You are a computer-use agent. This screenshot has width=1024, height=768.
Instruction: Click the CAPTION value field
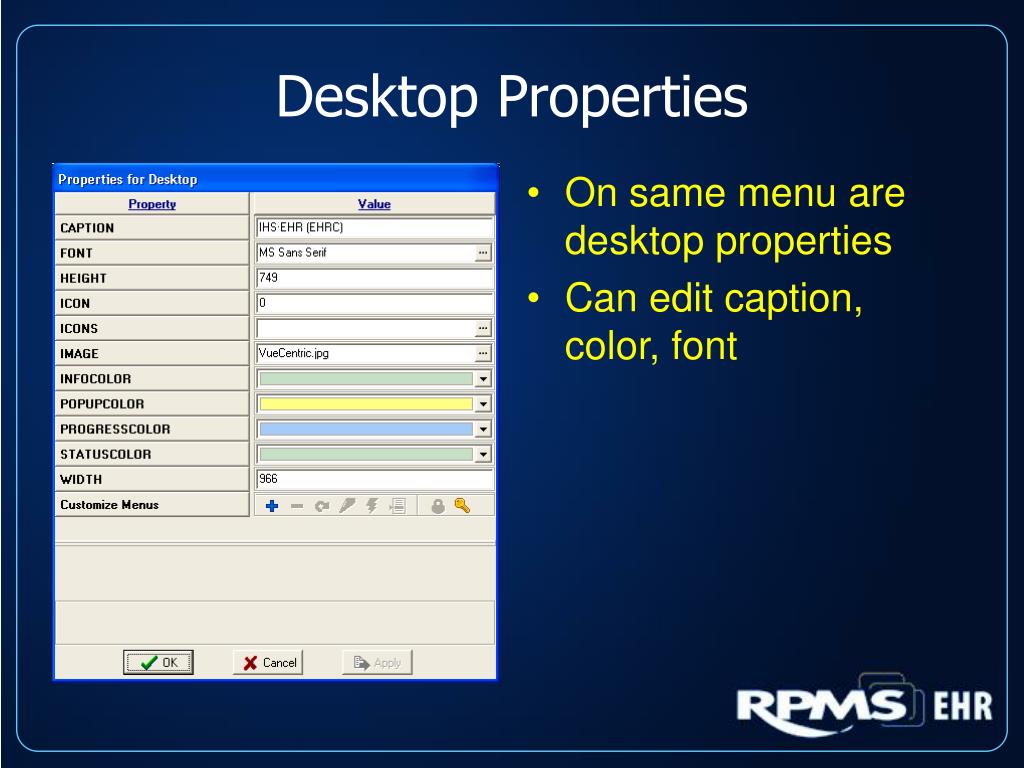pos(374,228)
